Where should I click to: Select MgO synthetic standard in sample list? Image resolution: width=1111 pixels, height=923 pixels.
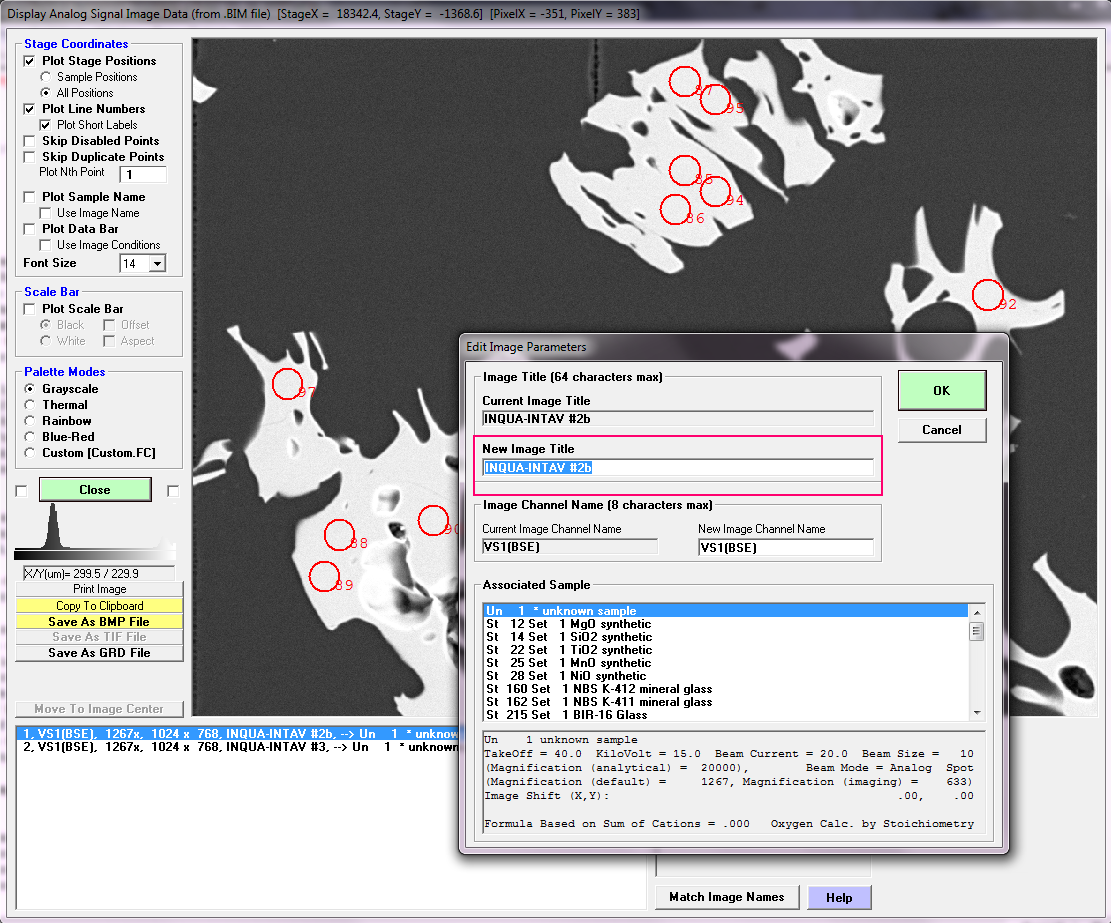(x=568, y=624)
